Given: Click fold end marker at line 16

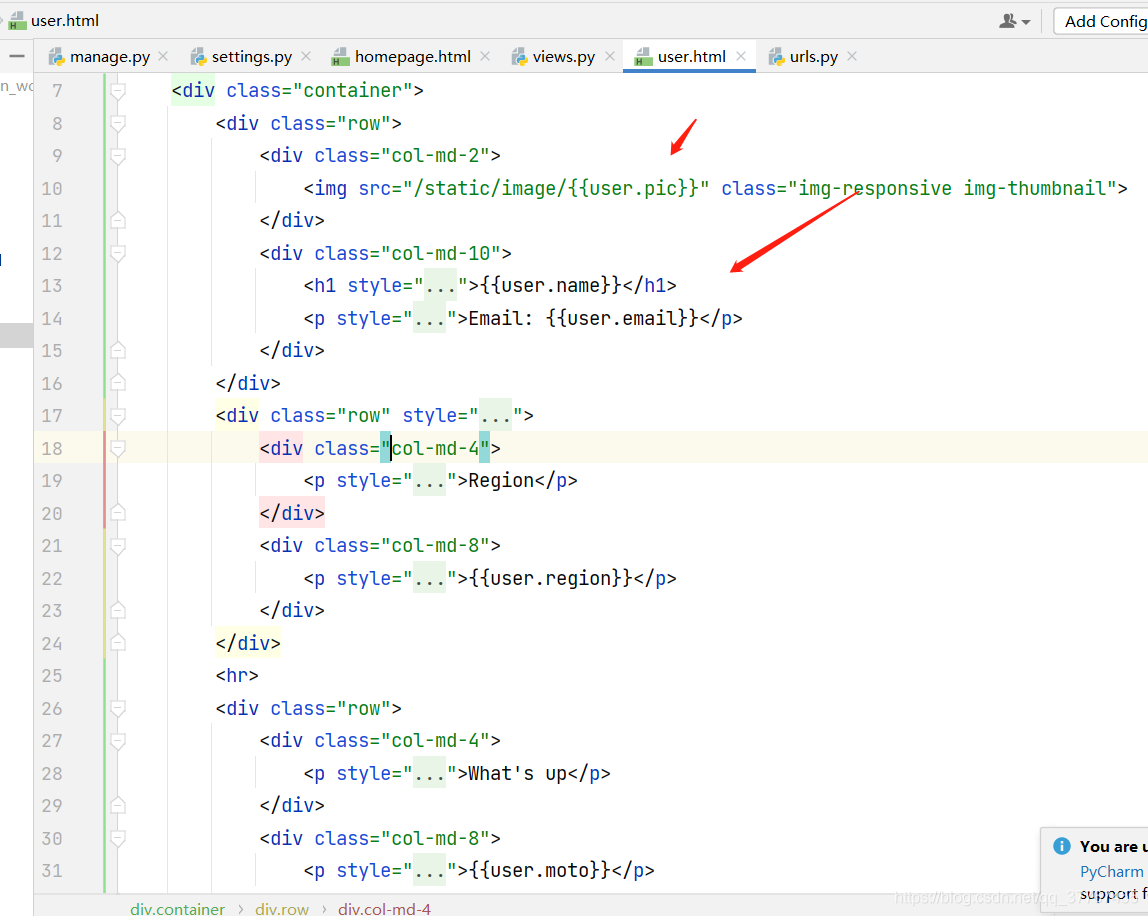Looking at the screenshot, I should 117,383.
